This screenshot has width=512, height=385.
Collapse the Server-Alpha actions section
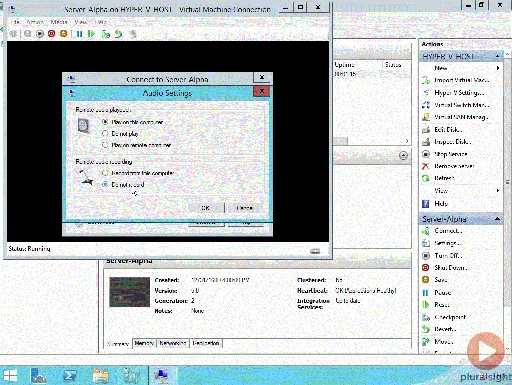tap(497, 219)
